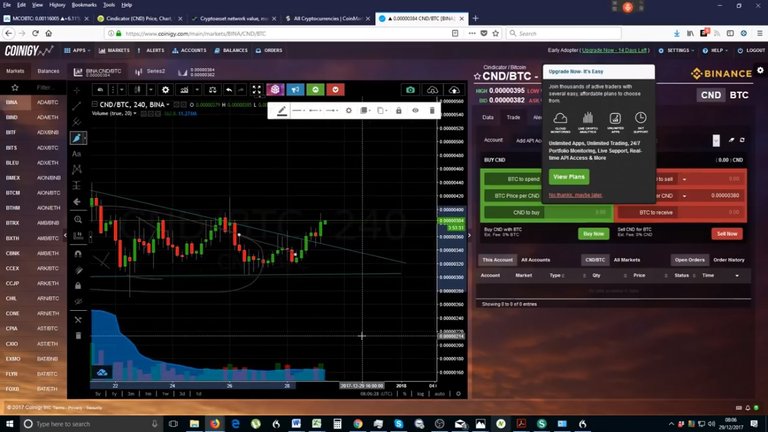
Task: Click Logout in header
Action: [x=751, y=50]
